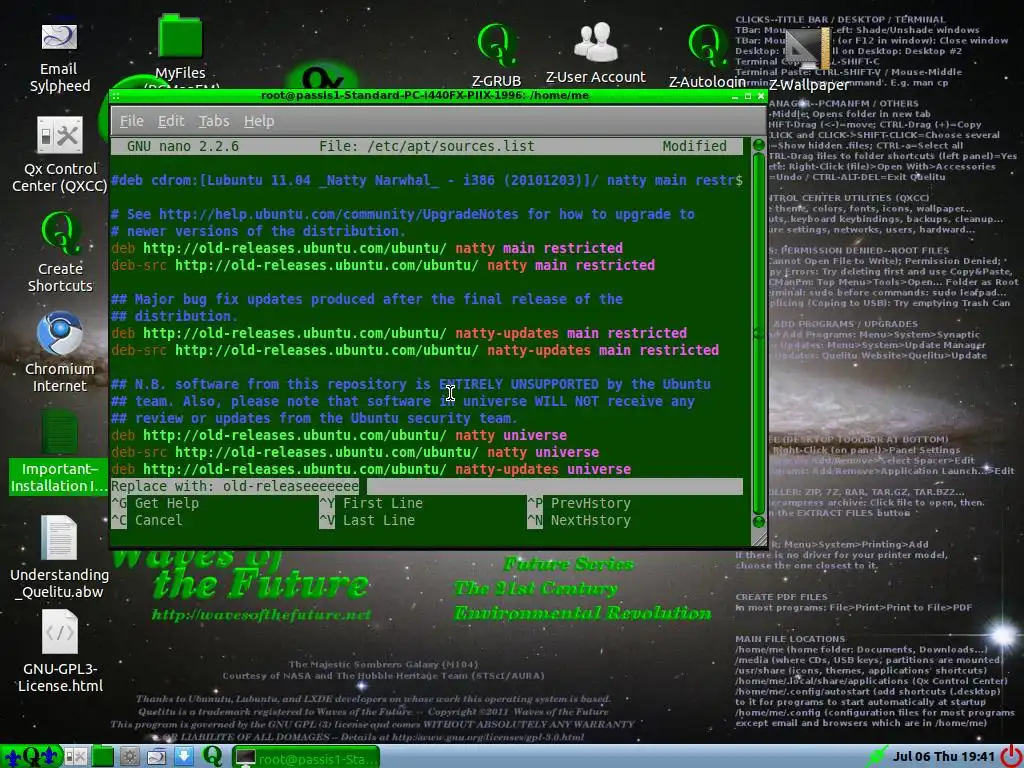
Task: Click the terminal scrollbar's bottom round arrow button
Action: coord(759,521)
